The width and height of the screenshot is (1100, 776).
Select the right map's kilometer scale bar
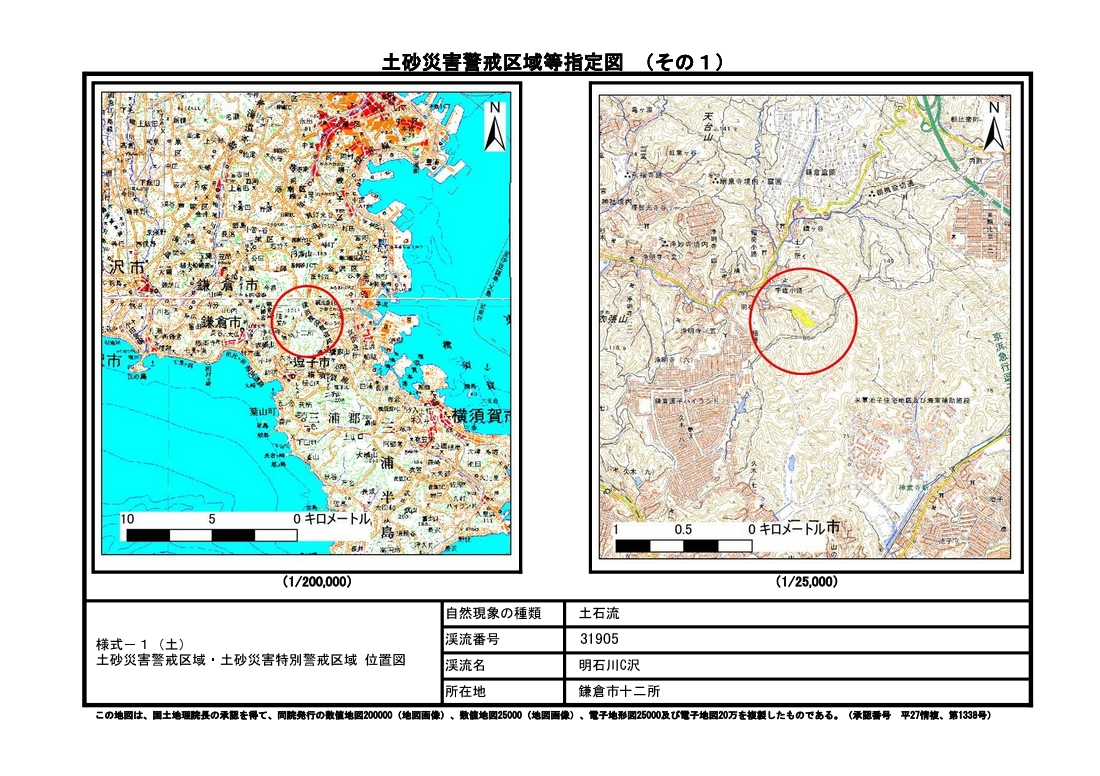tap(685, 545)
